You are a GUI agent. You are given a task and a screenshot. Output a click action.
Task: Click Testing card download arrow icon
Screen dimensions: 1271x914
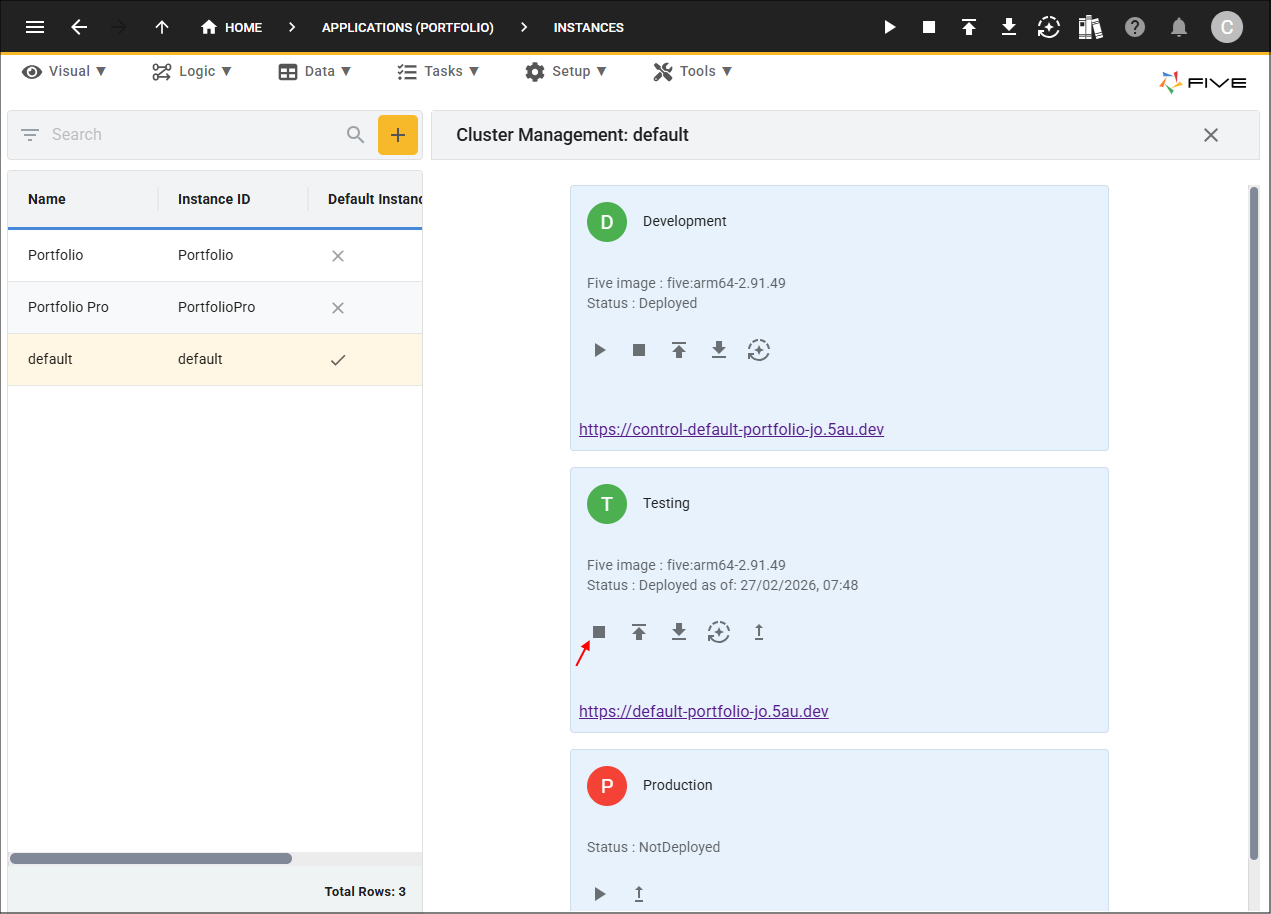coord(679,632)
